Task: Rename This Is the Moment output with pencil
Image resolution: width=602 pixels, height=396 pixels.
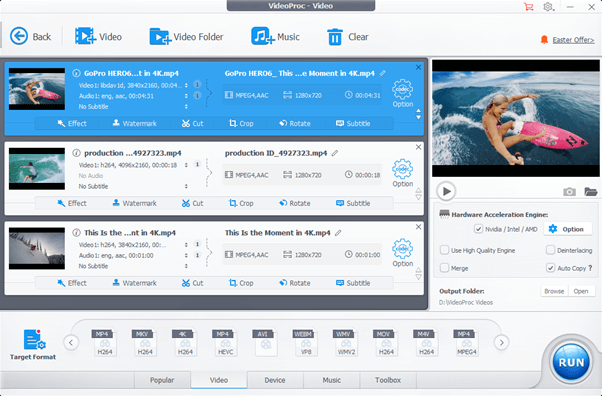Action: pyautogui.click(x=338, y=233)
